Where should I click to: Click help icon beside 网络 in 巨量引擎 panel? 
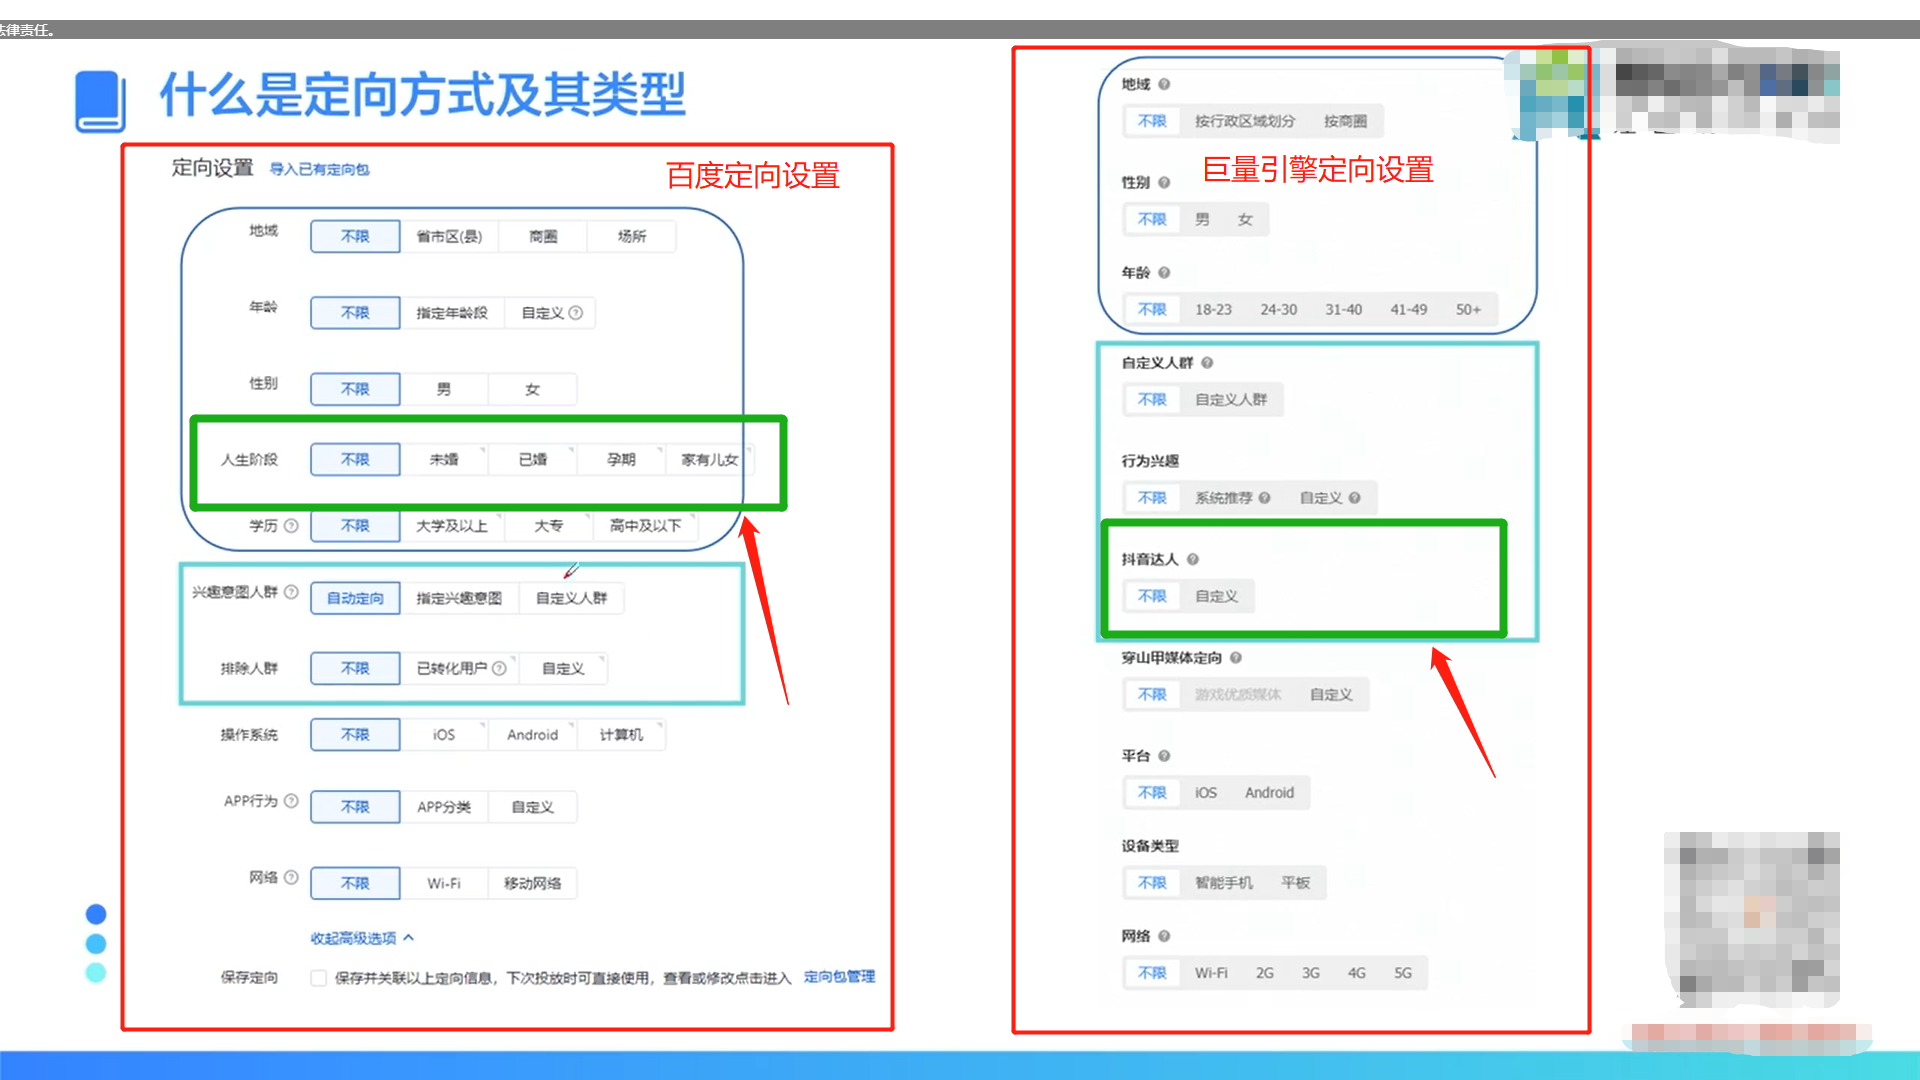[x=1164, y=936]
